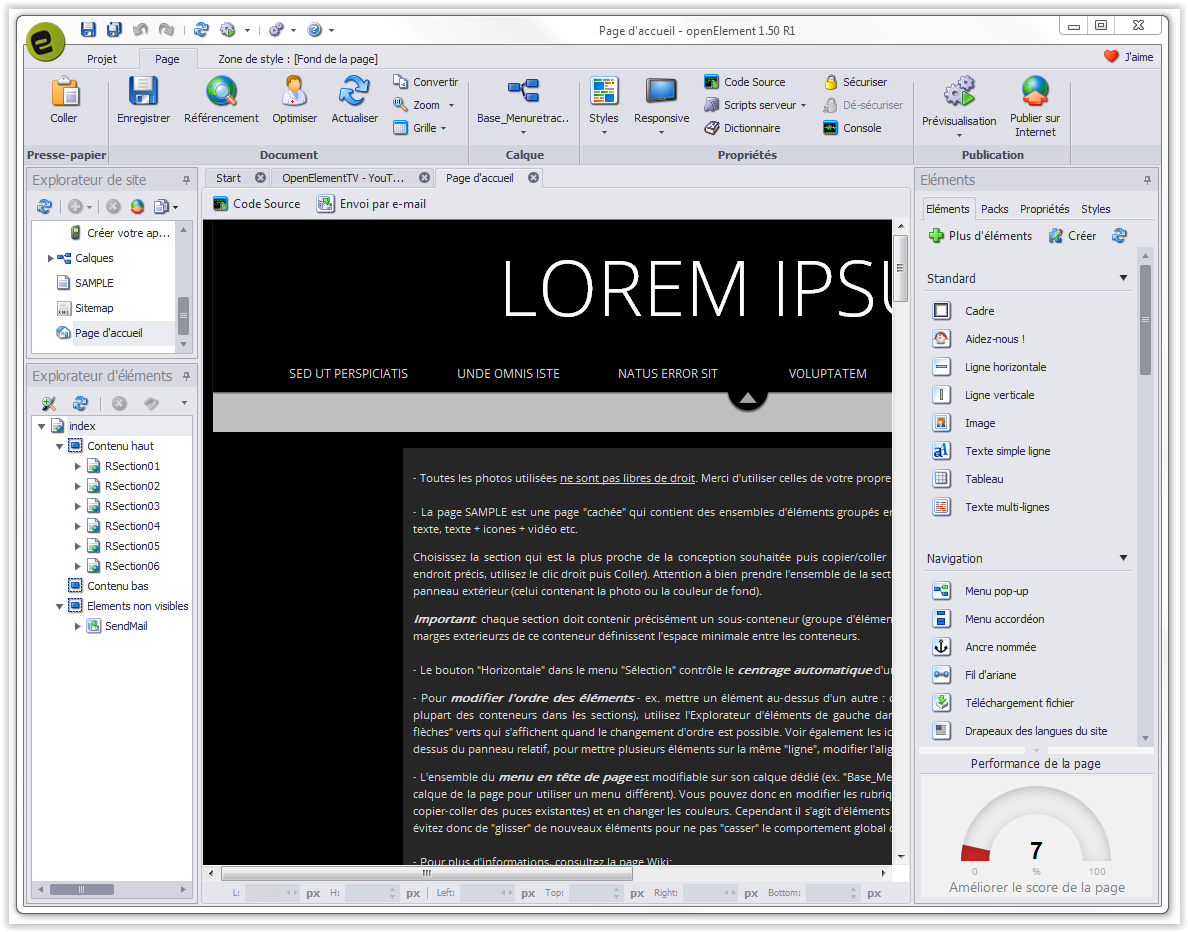This screenshot has height=932, width=1188.
Task: Open the Packs tab in Eléments
Action: coord(994,209)
